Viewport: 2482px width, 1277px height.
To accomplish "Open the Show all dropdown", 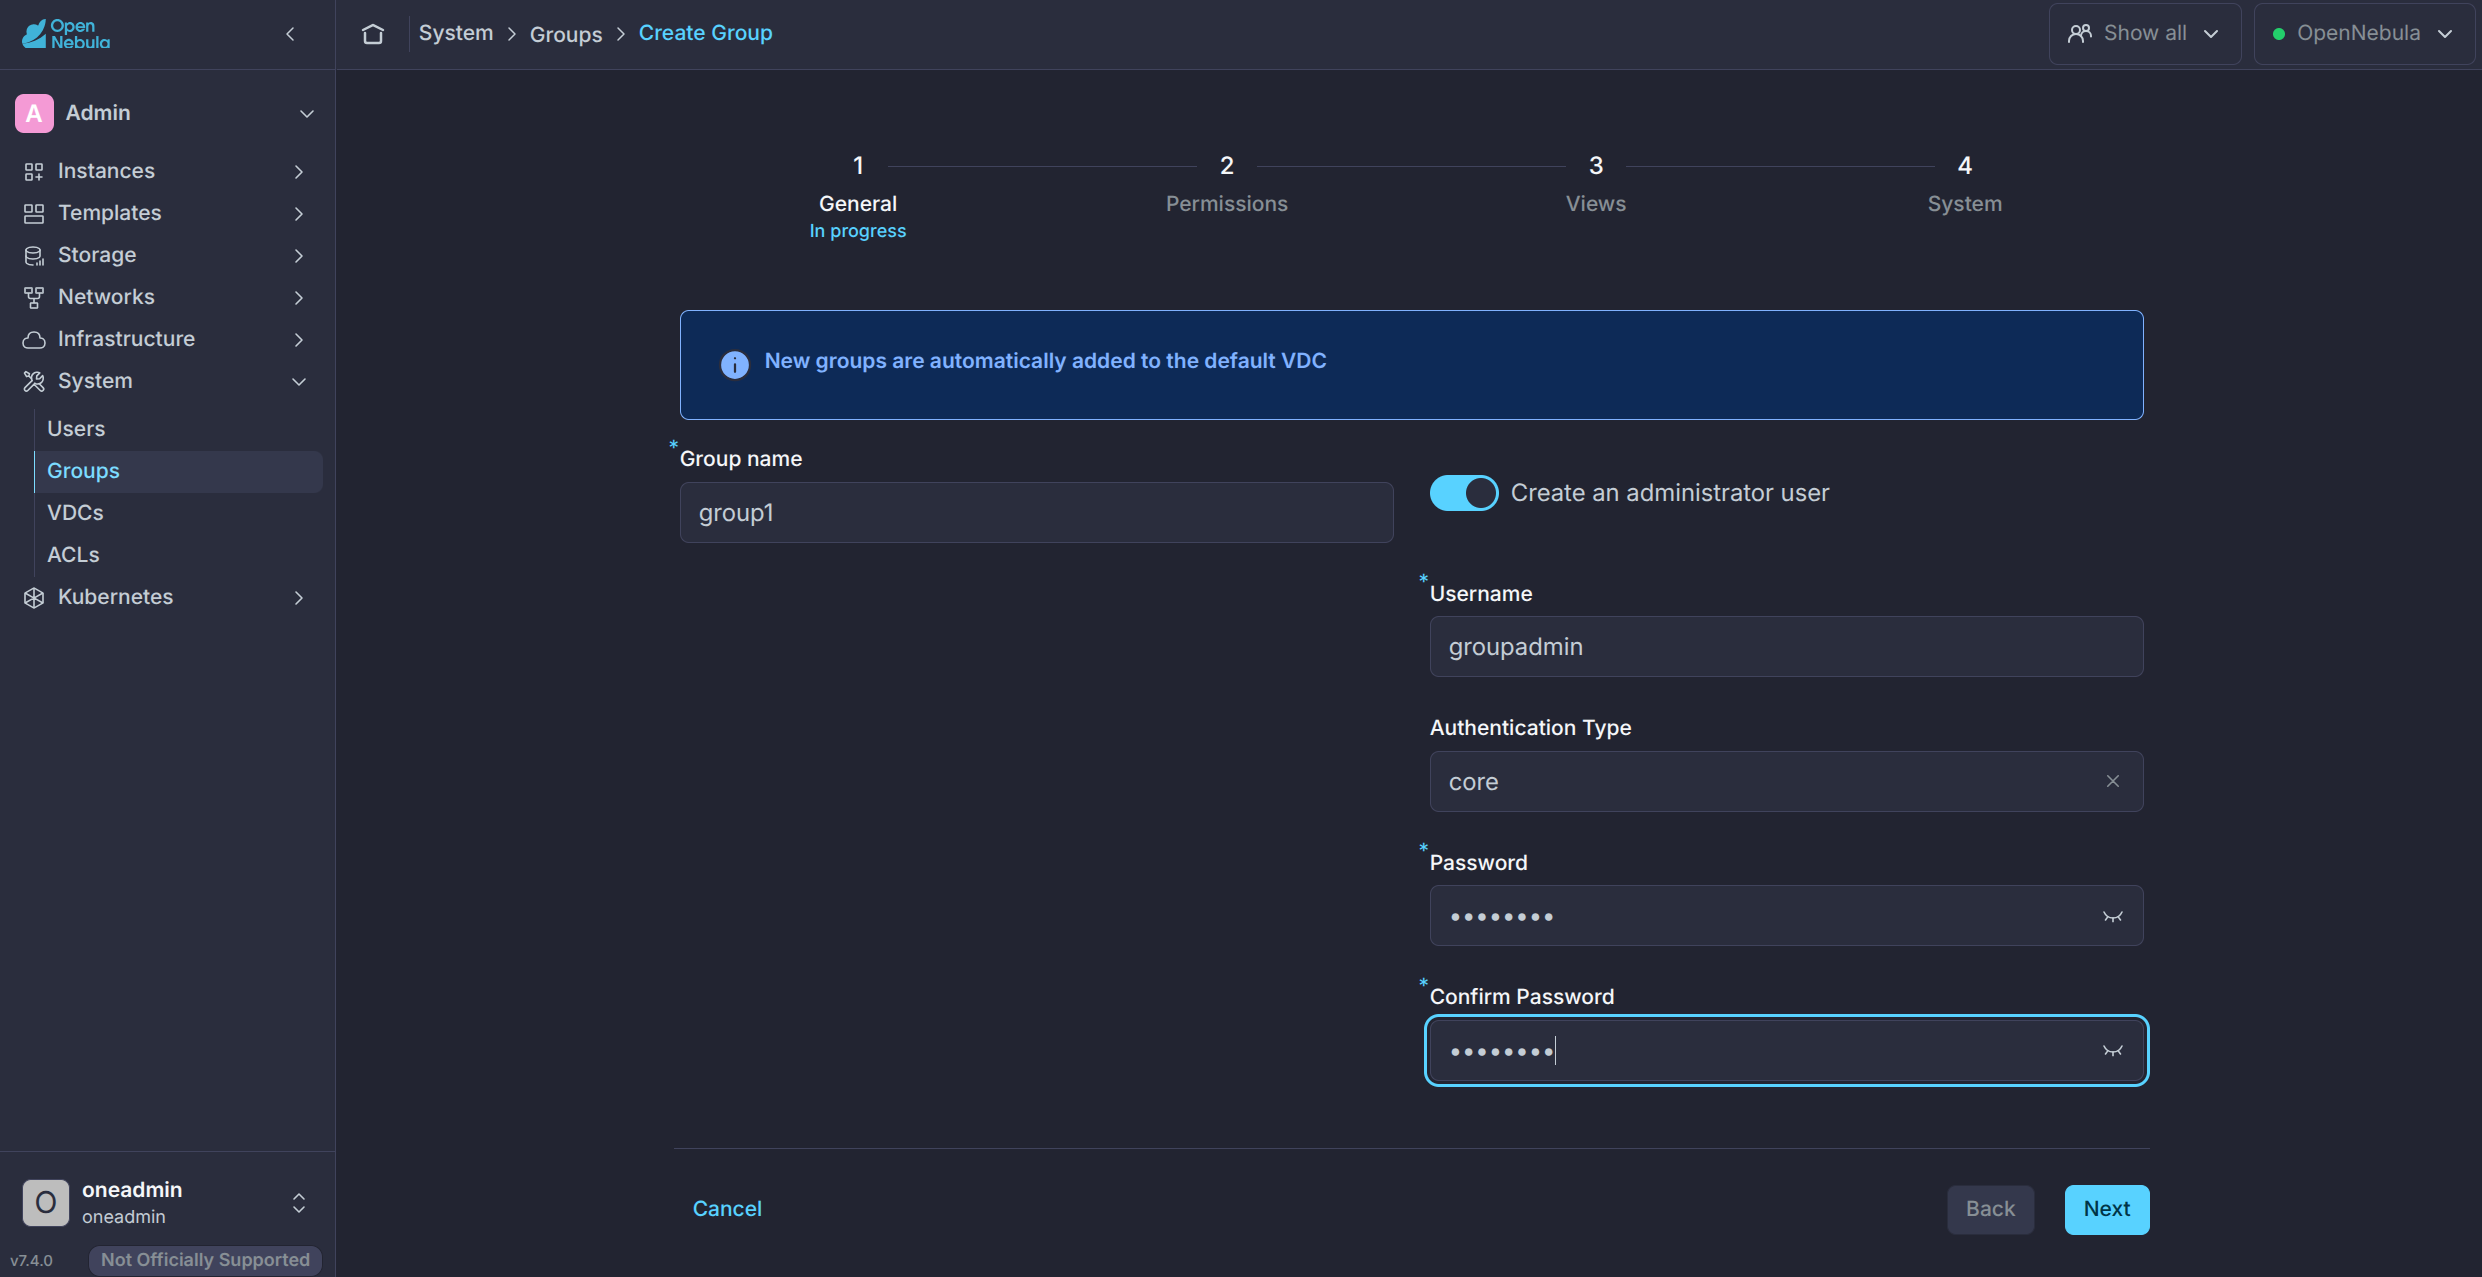I will (x=2144, y=34).
